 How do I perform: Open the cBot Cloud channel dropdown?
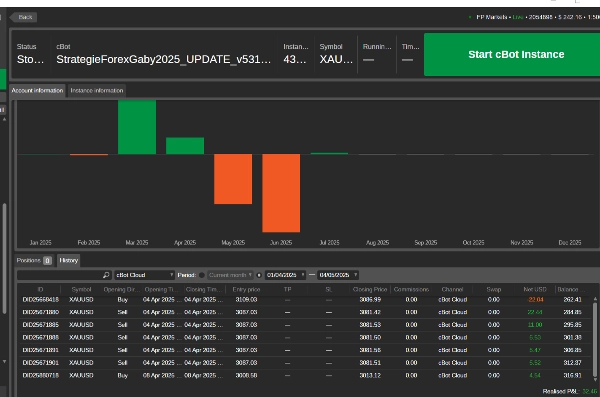point(144,275)
